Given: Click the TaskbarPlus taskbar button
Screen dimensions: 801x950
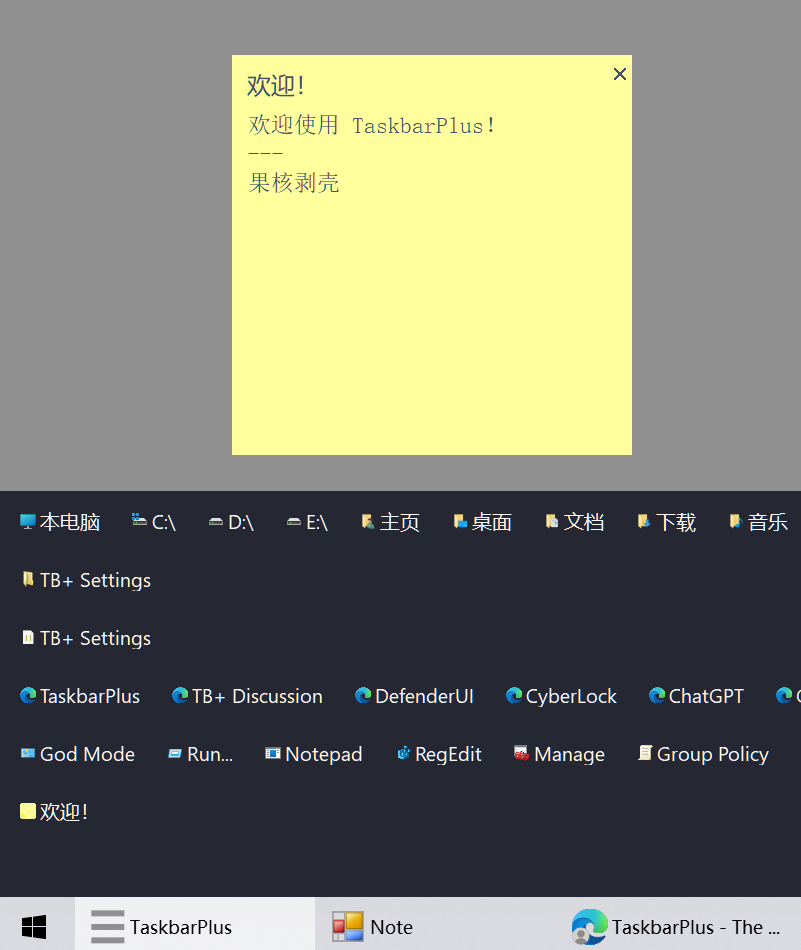Looking at the screenshot, I should pos(194,926).
